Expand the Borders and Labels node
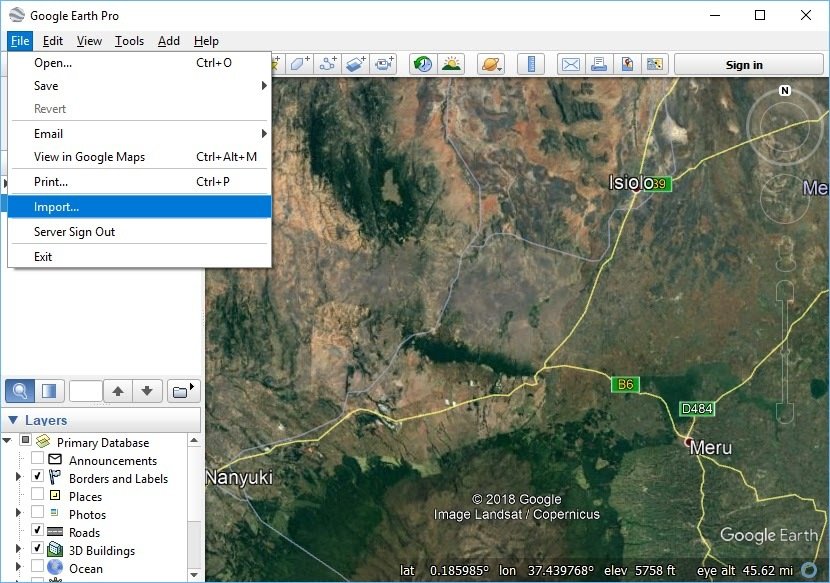Screen dimensions: 830x583 [x=18, y=477]
